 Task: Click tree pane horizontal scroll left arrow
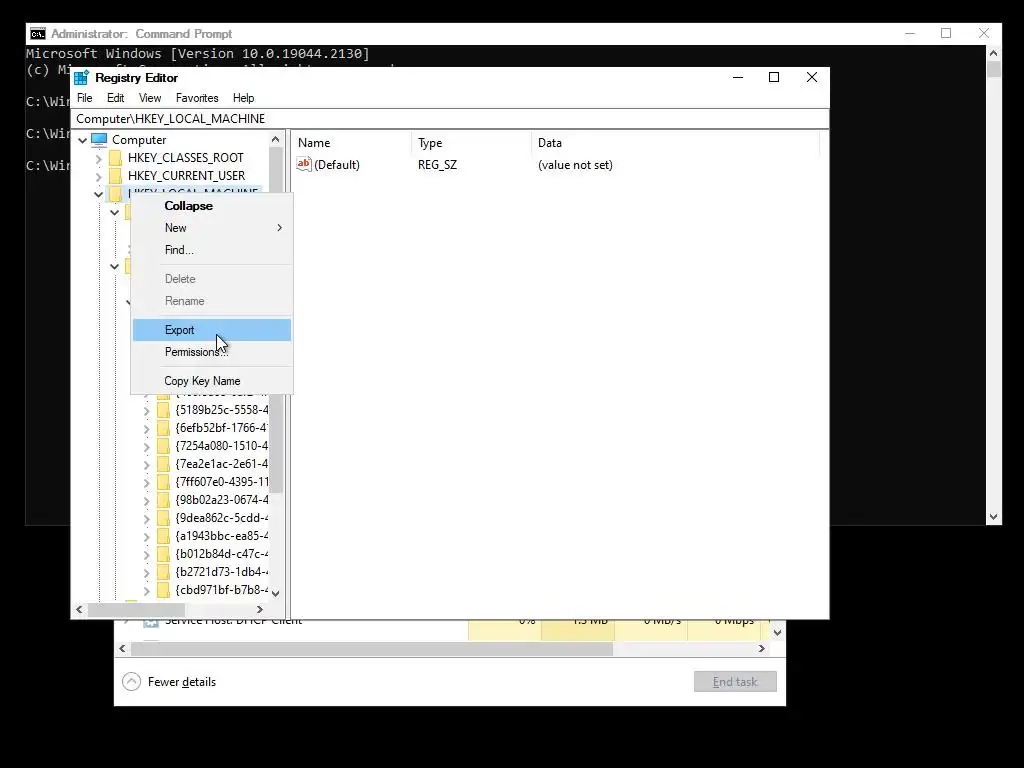(x=80, y=609)
